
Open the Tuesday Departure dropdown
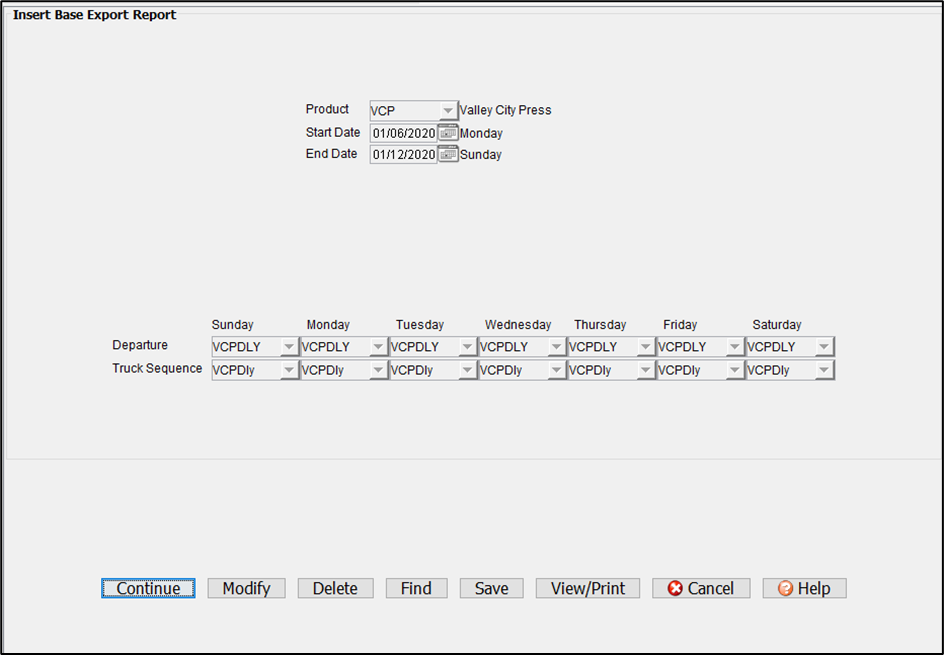467,347
